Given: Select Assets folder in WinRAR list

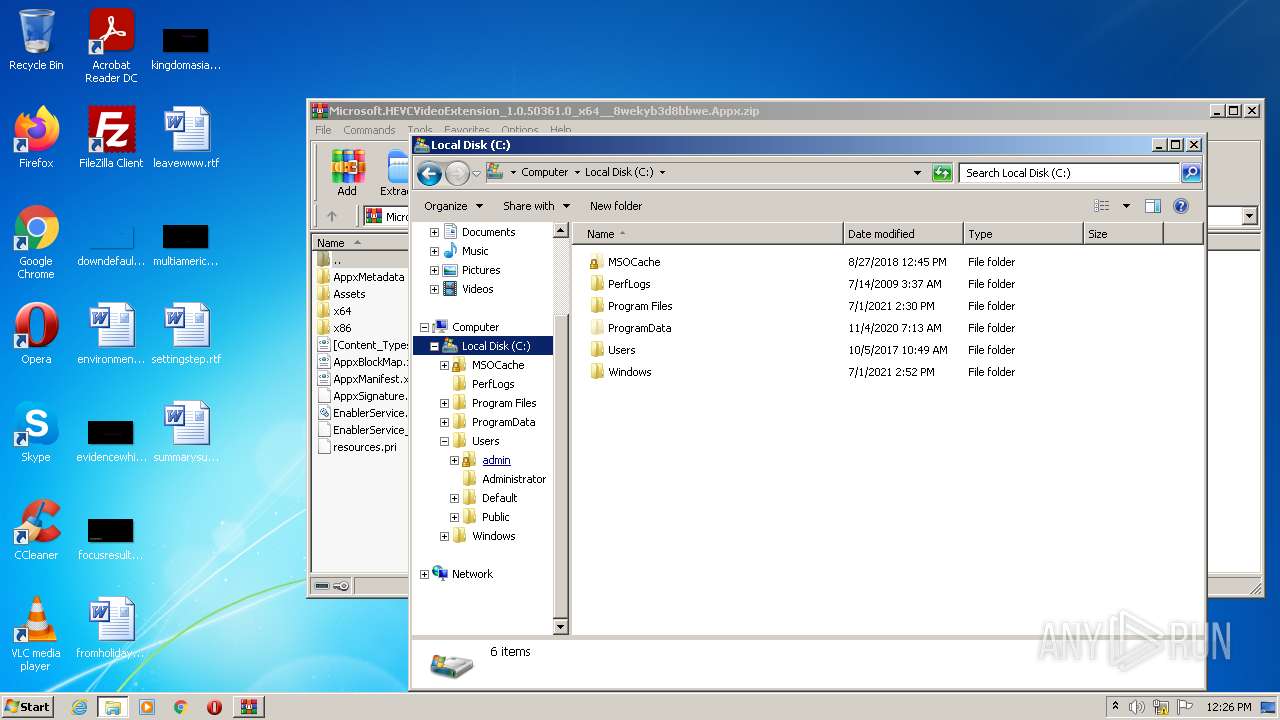Looking at the screenshot, I should click(x=349, y=294).
